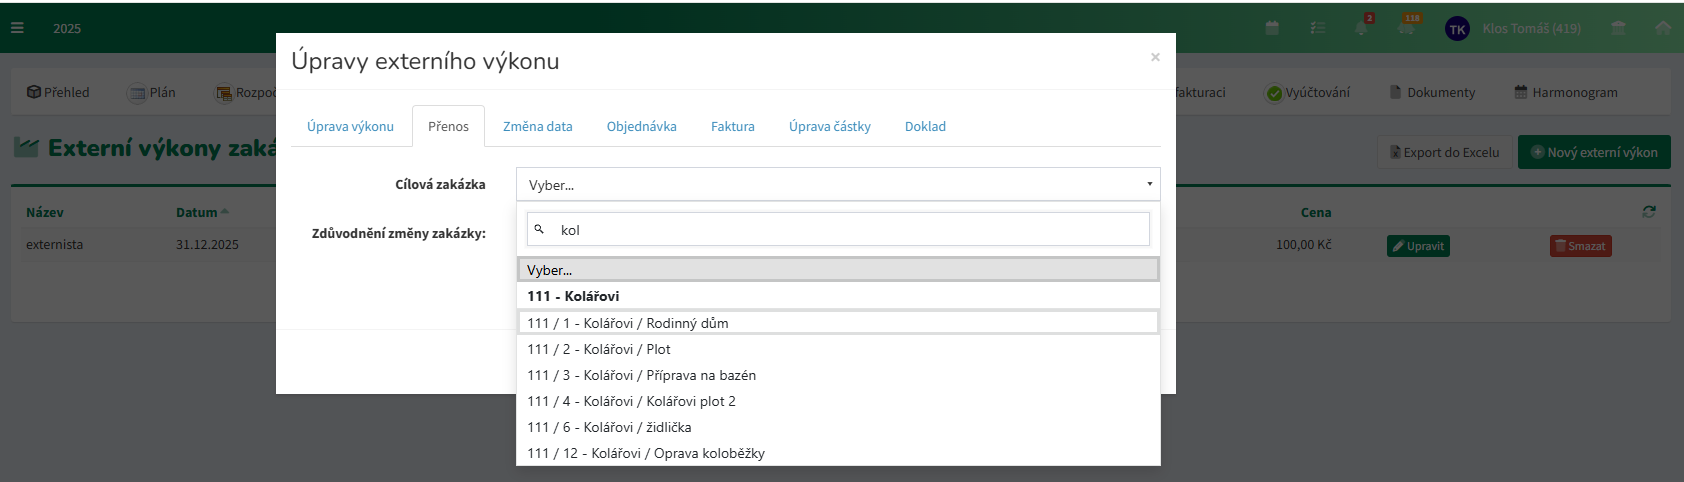The image size is (1684, 482).
Task: Click the TK user avatar
Action: tap(1457, 29)
